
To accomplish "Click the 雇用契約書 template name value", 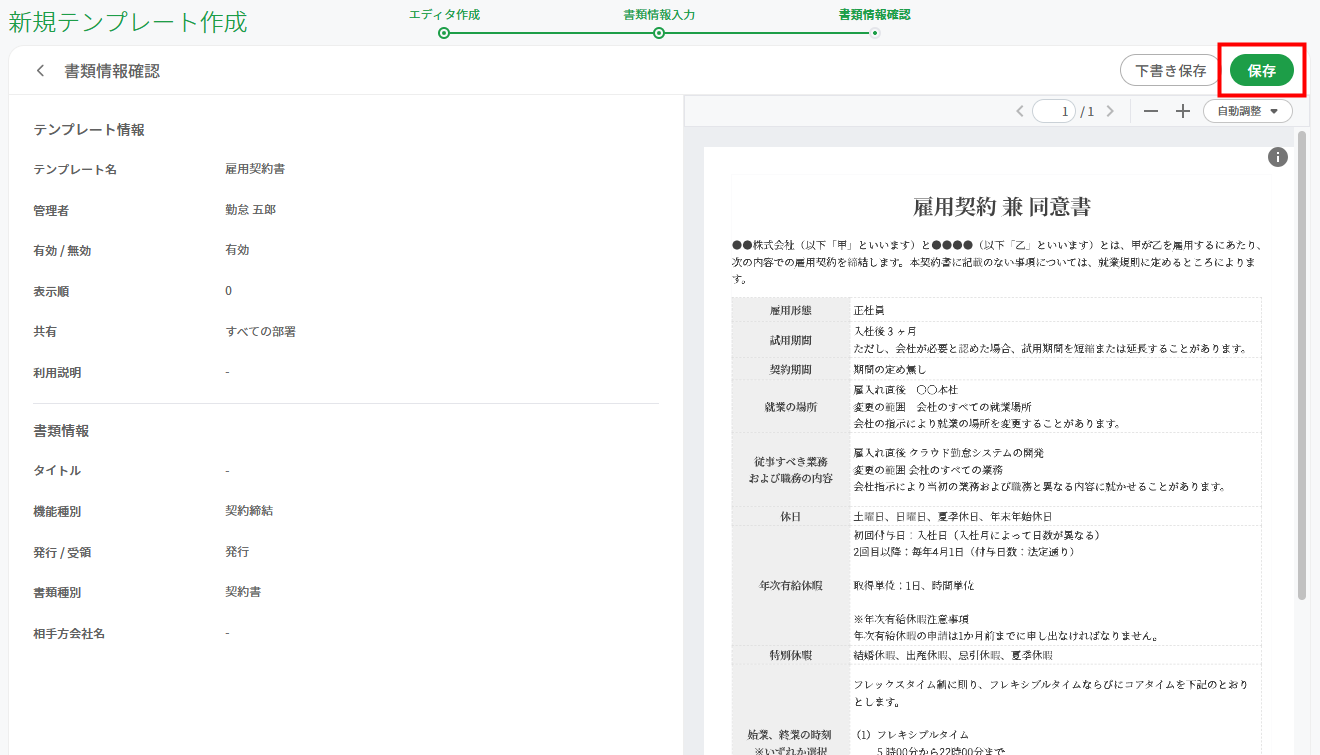I will pyautogui.click(x=255, y=169).
